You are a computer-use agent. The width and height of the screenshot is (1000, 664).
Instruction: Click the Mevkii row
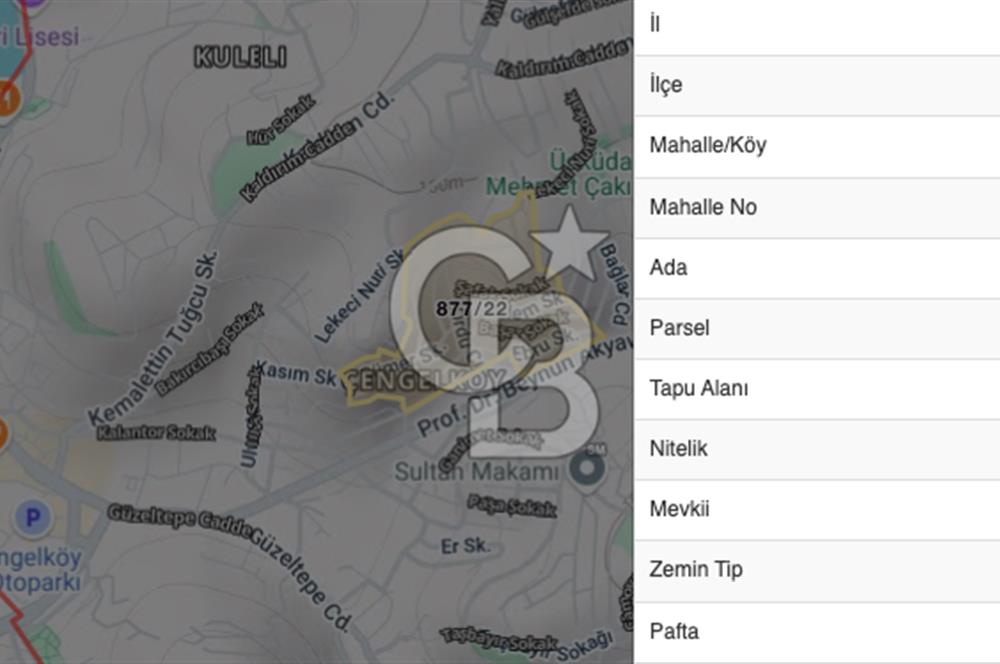pyautogui.click(x=816, y=510)
